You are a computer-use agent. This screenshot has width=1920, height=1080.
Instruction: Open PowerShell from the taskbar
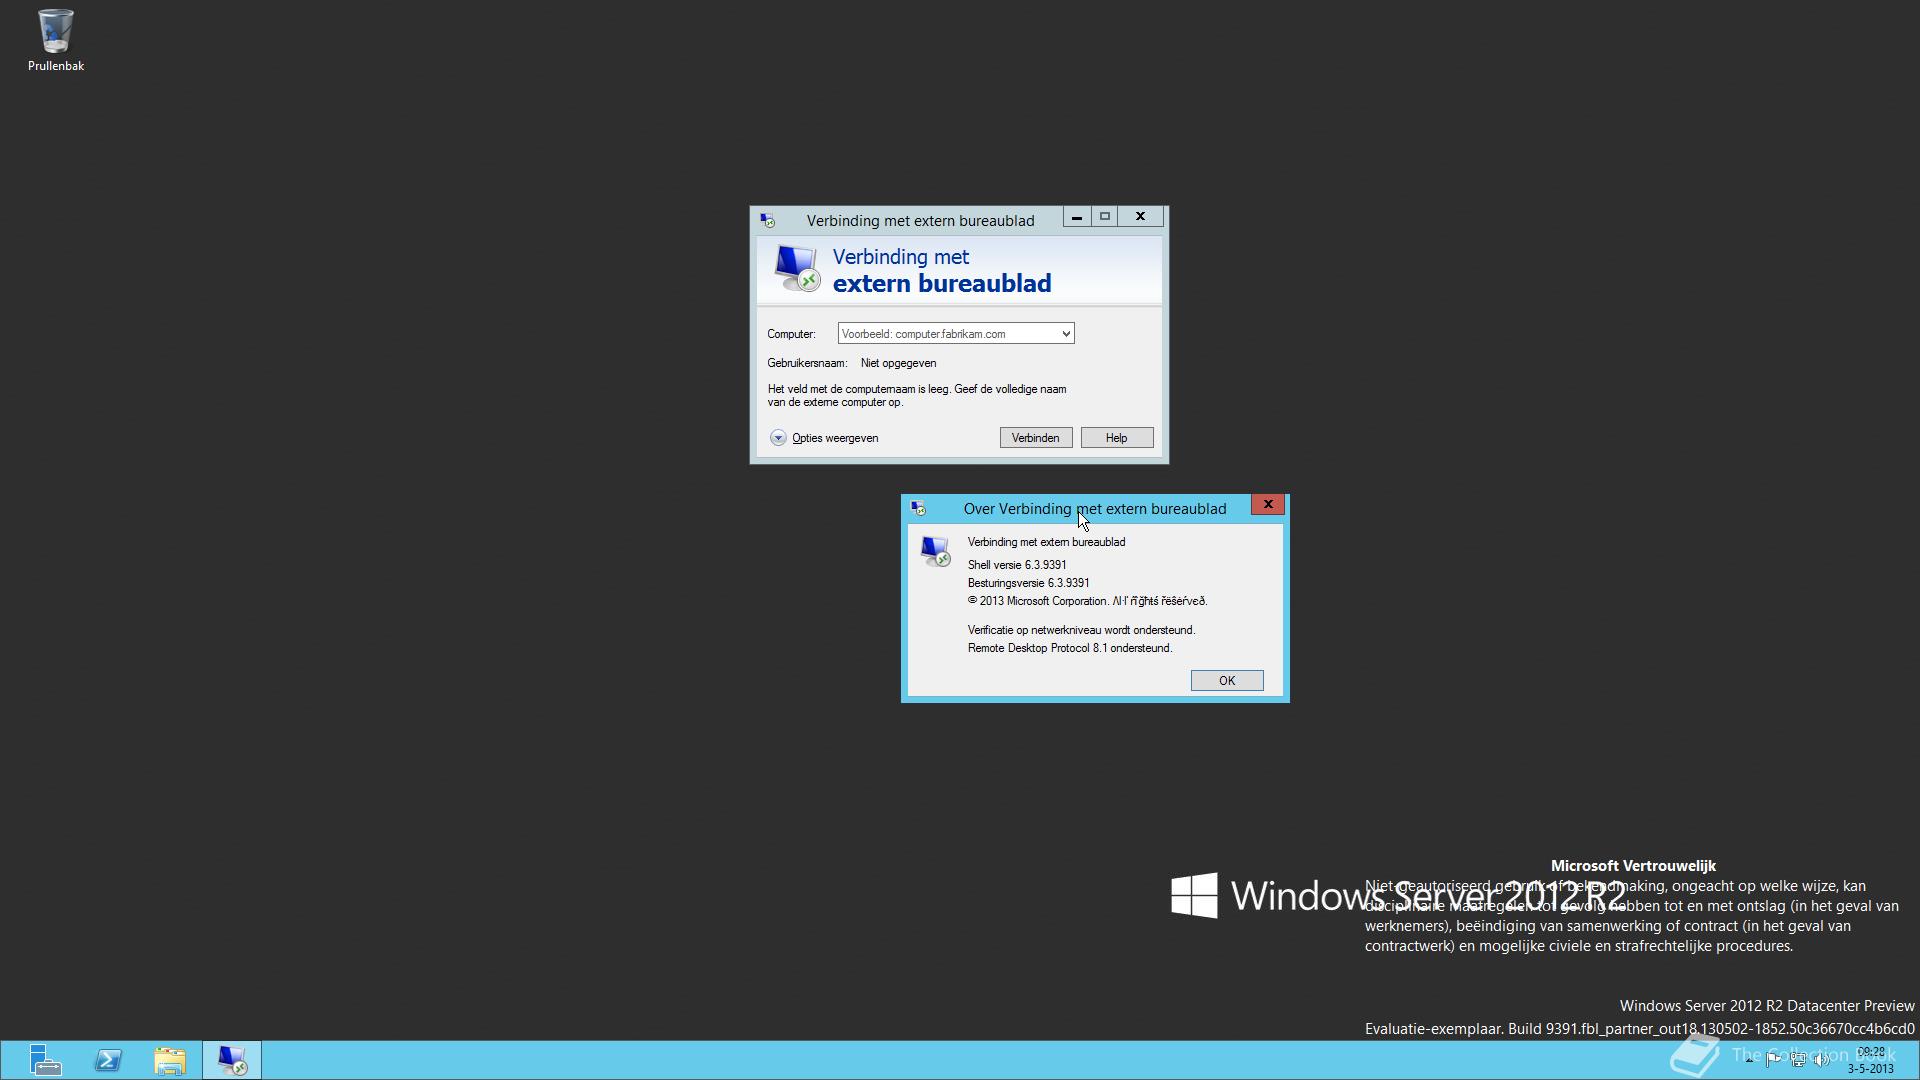108,1060
